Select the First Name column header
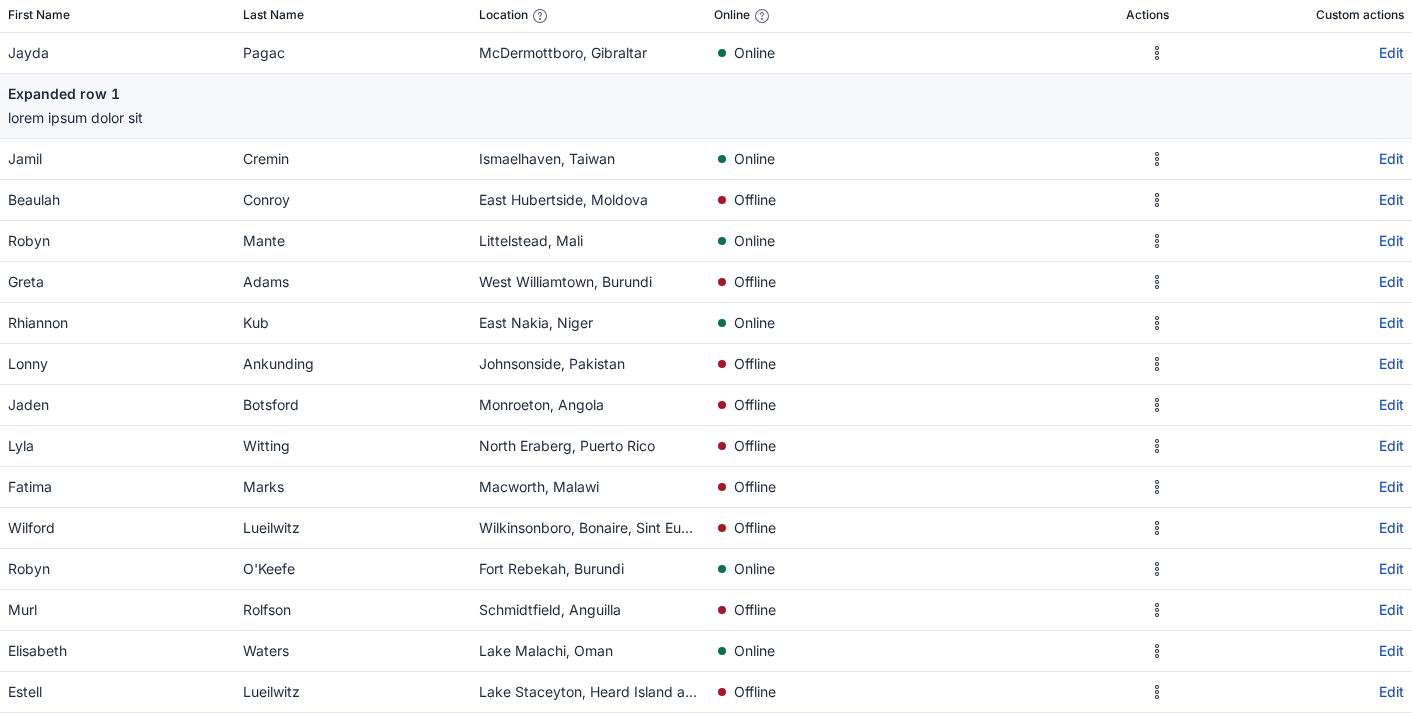The width and height of the screenshot is (1412, 713). (x=39, y=15)
